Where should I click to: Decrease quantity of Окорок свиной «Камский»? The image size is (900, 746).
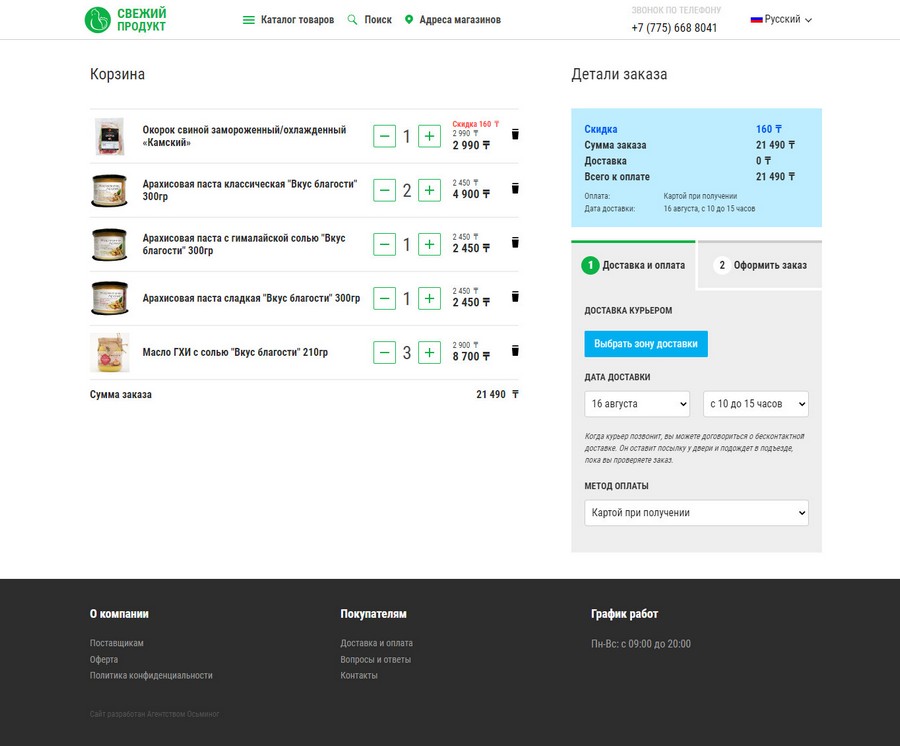(x=385, y=136)
